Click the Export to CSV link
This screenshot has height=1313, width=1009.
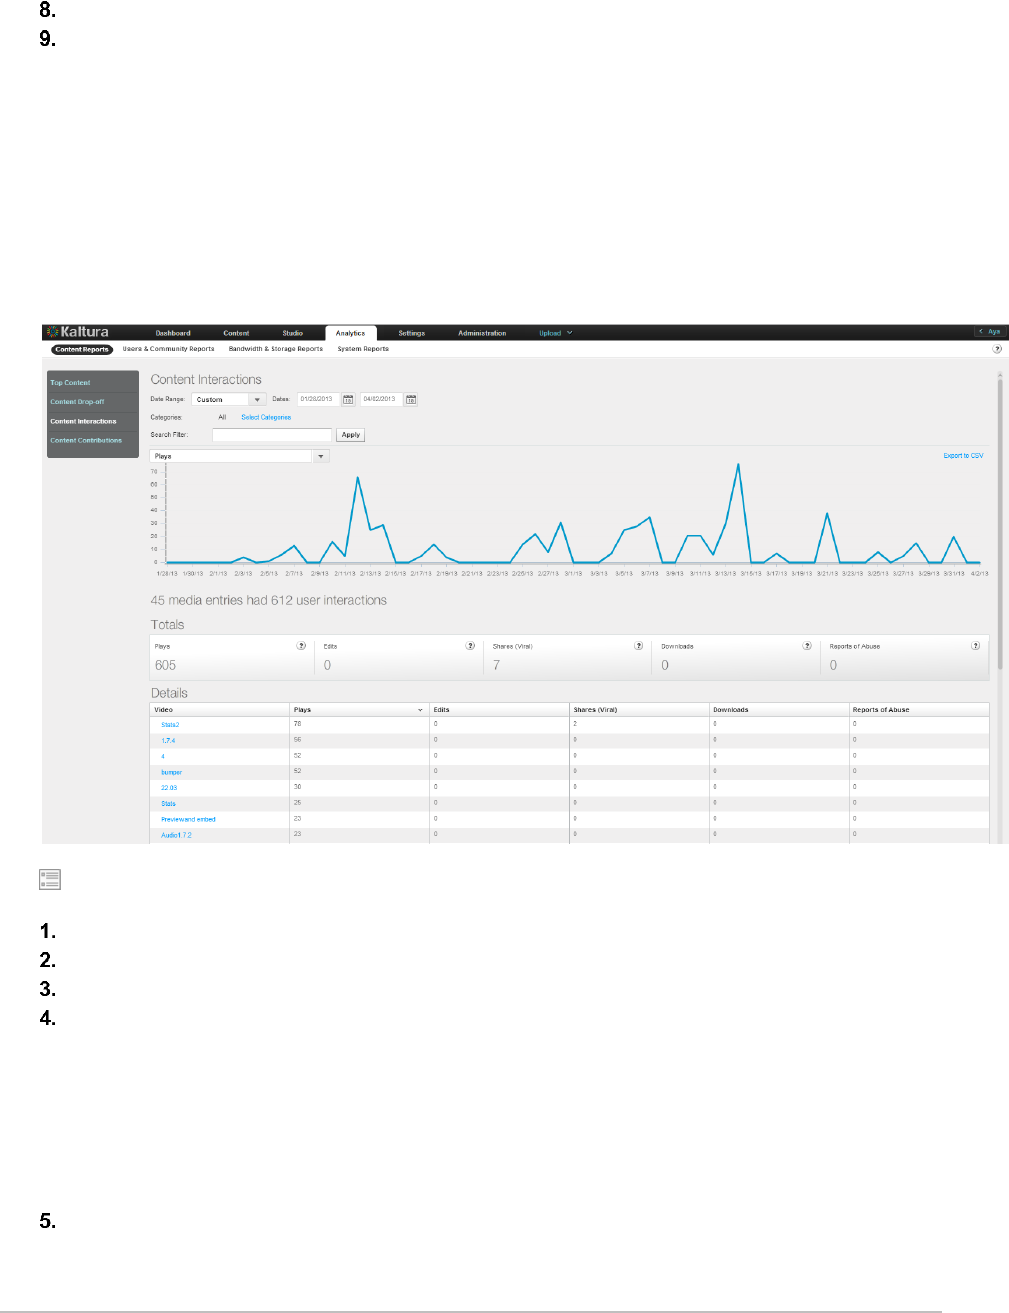tap(963, 456)
